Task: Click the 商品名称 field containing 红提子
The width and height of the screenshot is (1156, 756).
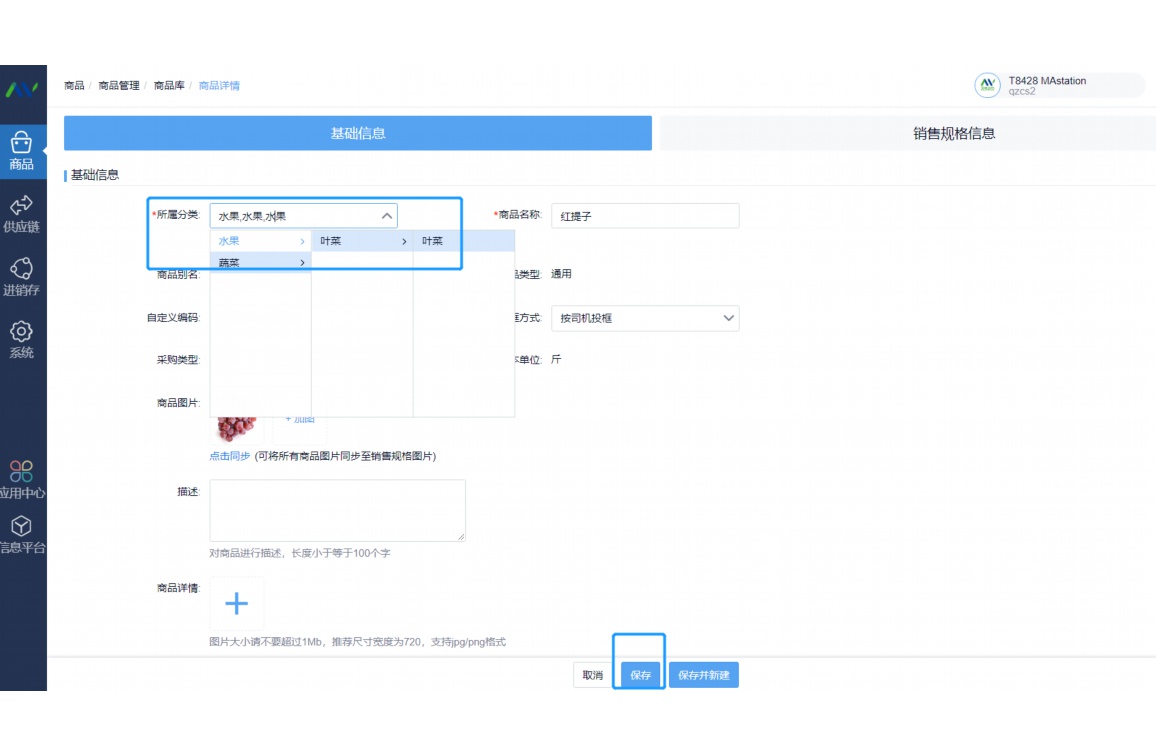Action: (x=644, y=216)
